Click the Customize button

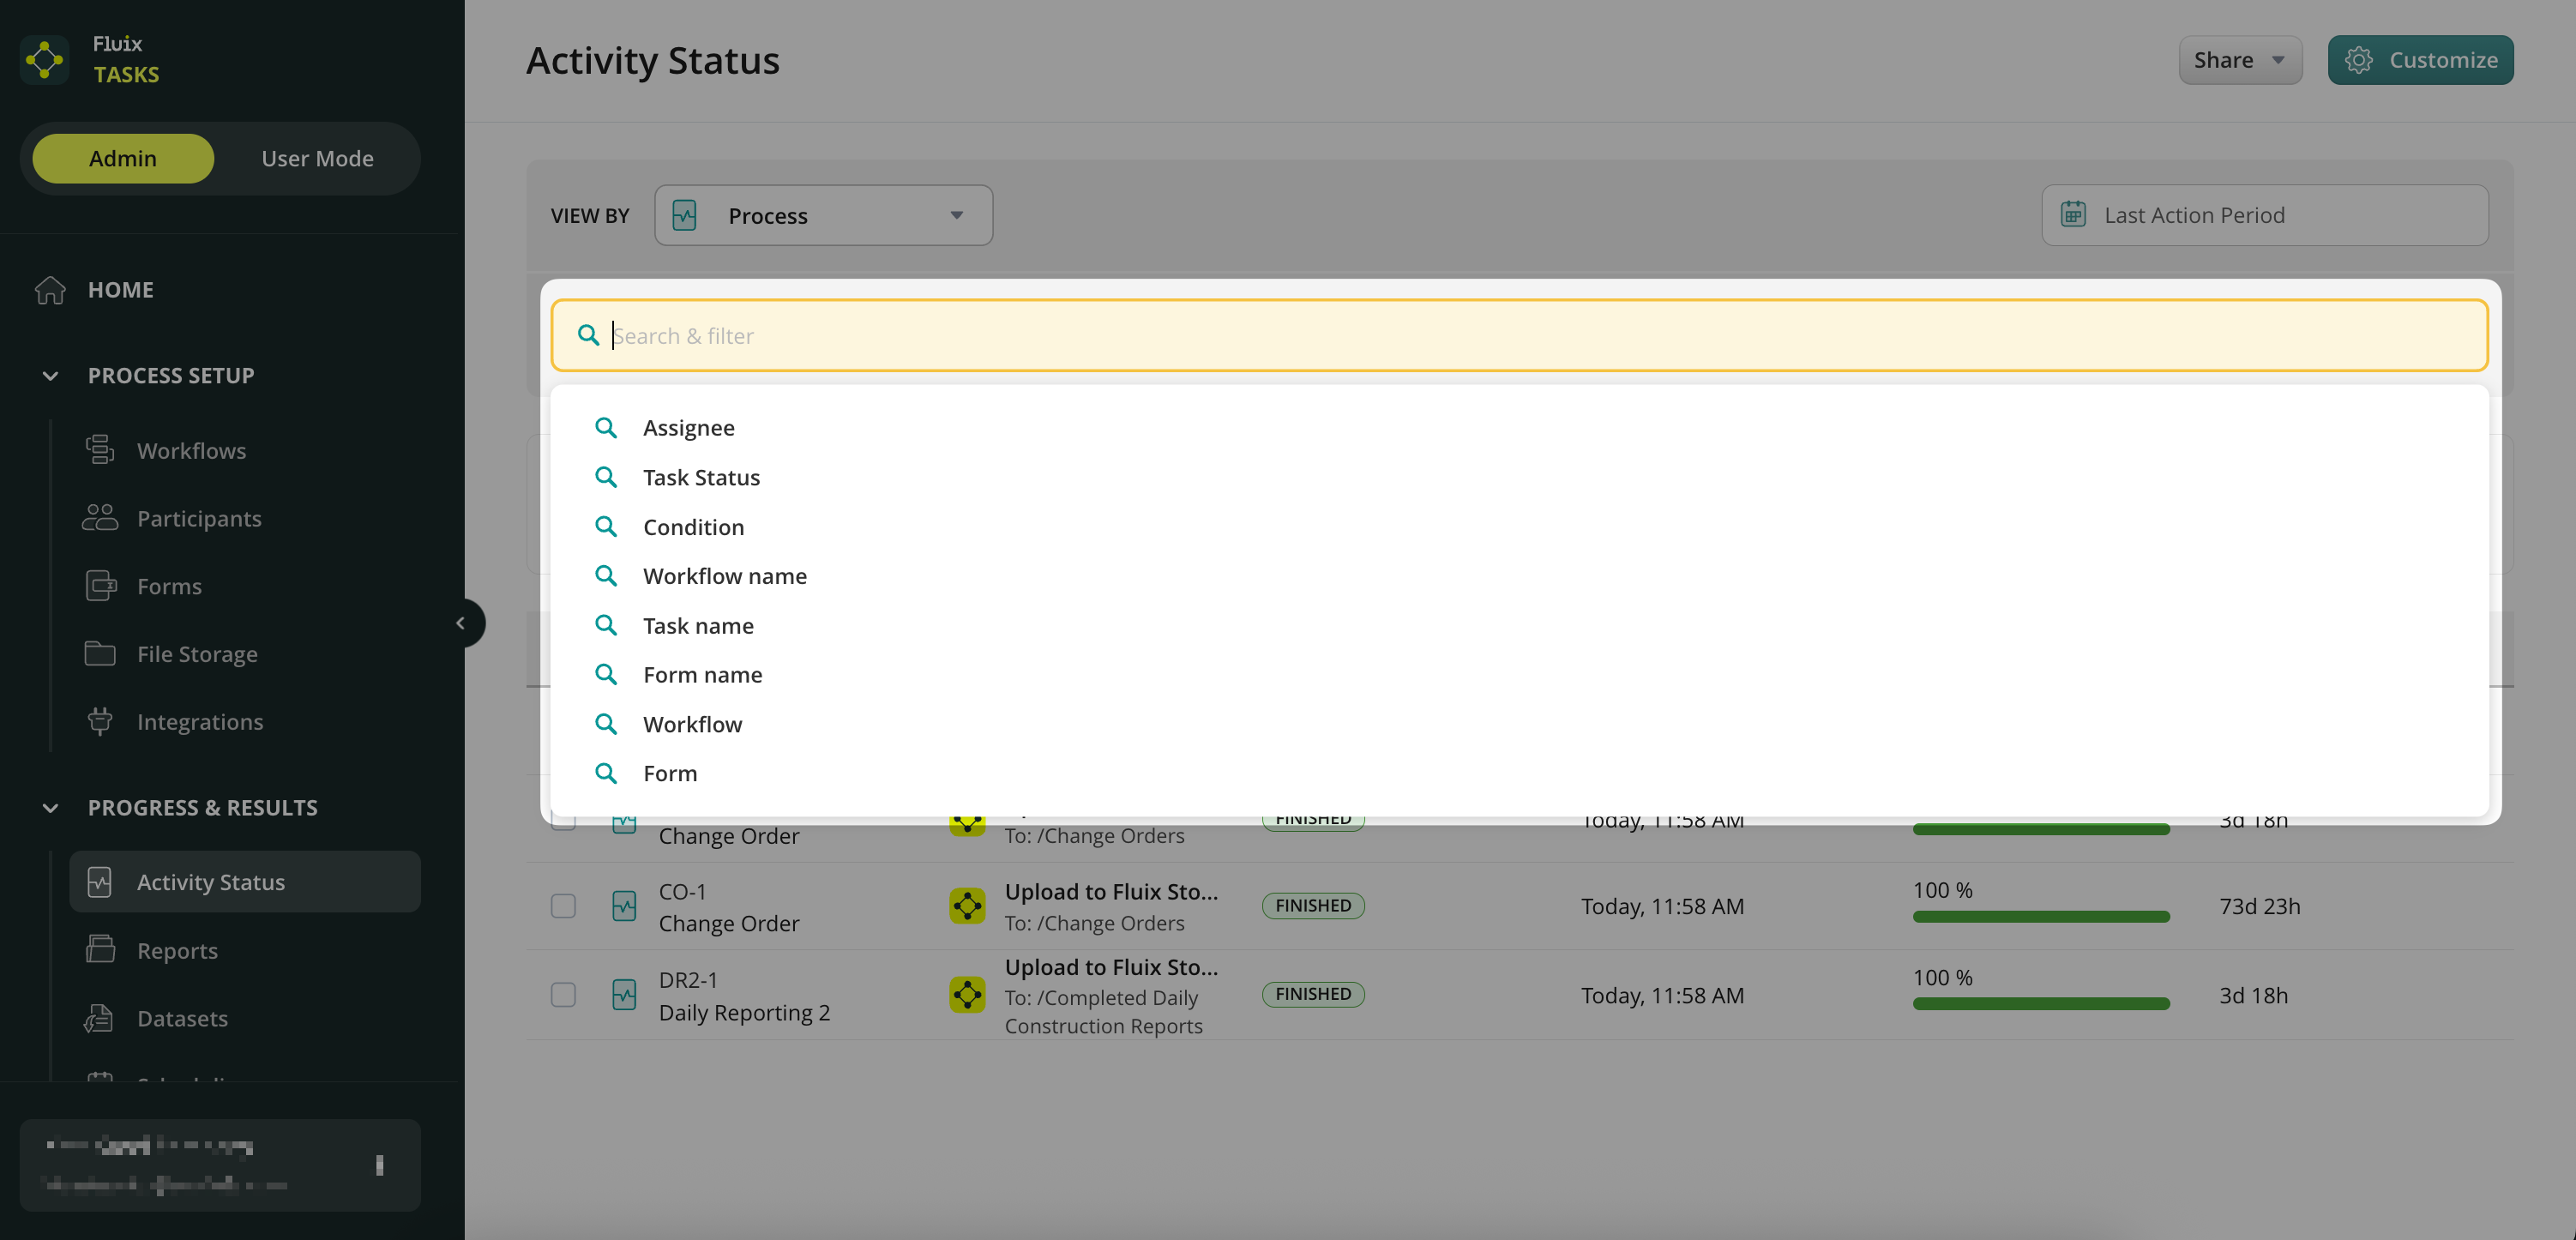[x=2419, y=60]
